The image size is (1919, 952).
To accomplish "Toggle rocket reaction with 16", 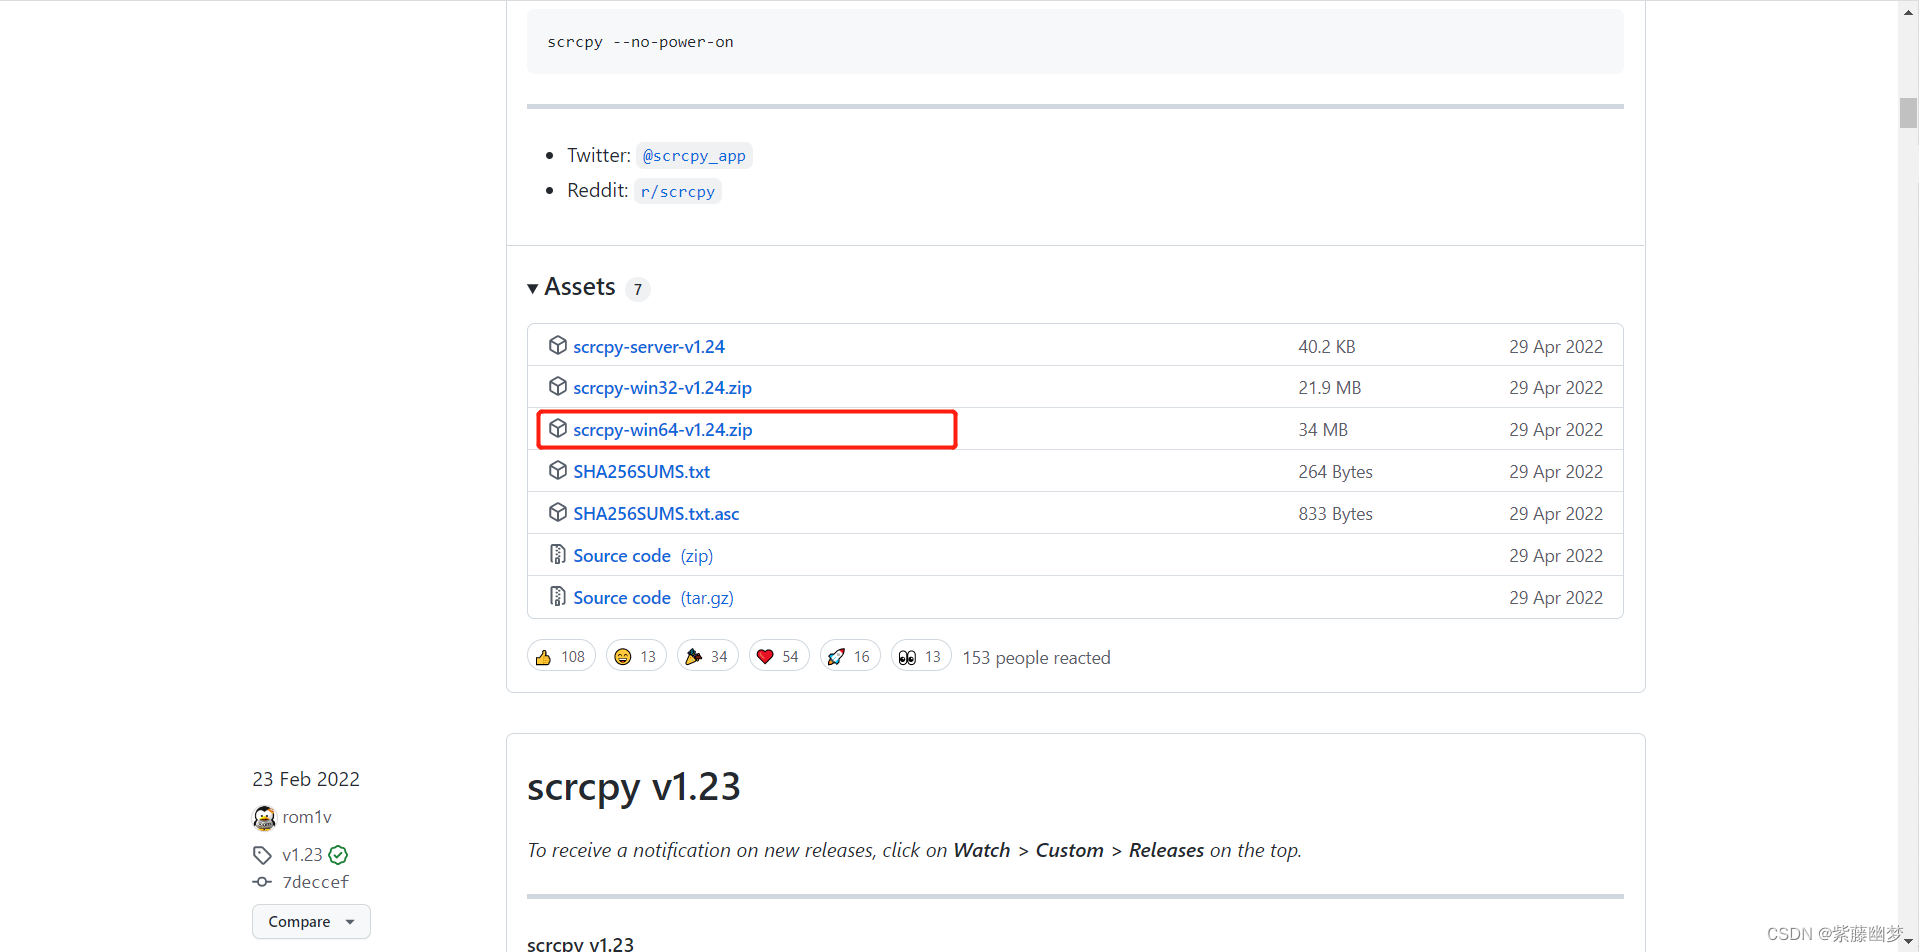I will (x=849, y=656).
